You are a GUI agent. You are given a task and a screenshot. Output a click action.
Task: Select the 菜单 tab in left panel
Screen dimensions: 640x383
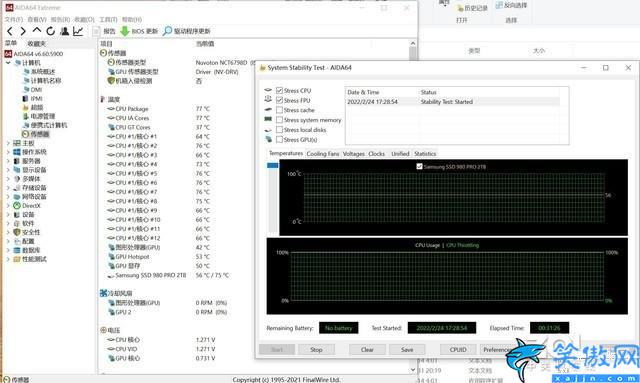click(11, 43)
